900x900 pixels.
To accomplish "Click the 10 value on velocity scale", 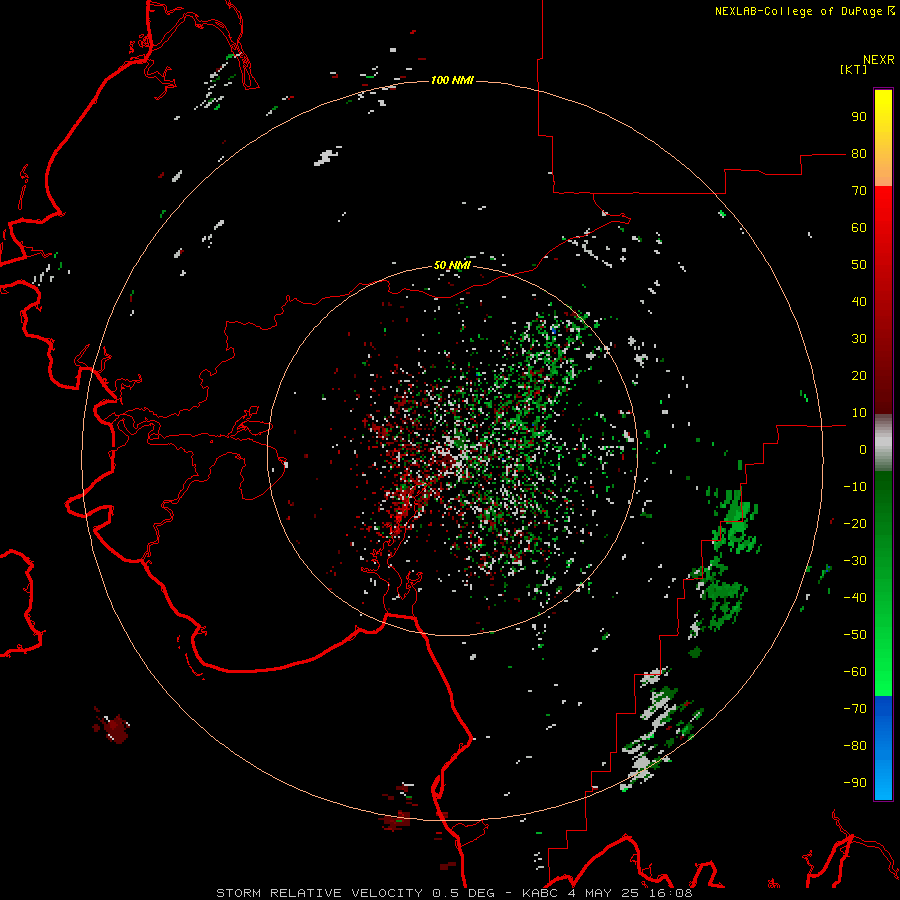I will (x=859, y=413).
